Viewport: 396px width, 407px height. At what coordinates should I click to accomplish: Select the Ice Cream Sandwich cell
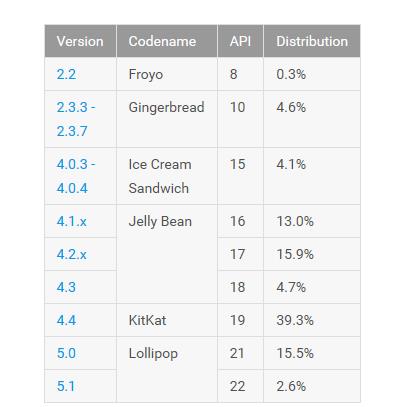tap(167, 176)
